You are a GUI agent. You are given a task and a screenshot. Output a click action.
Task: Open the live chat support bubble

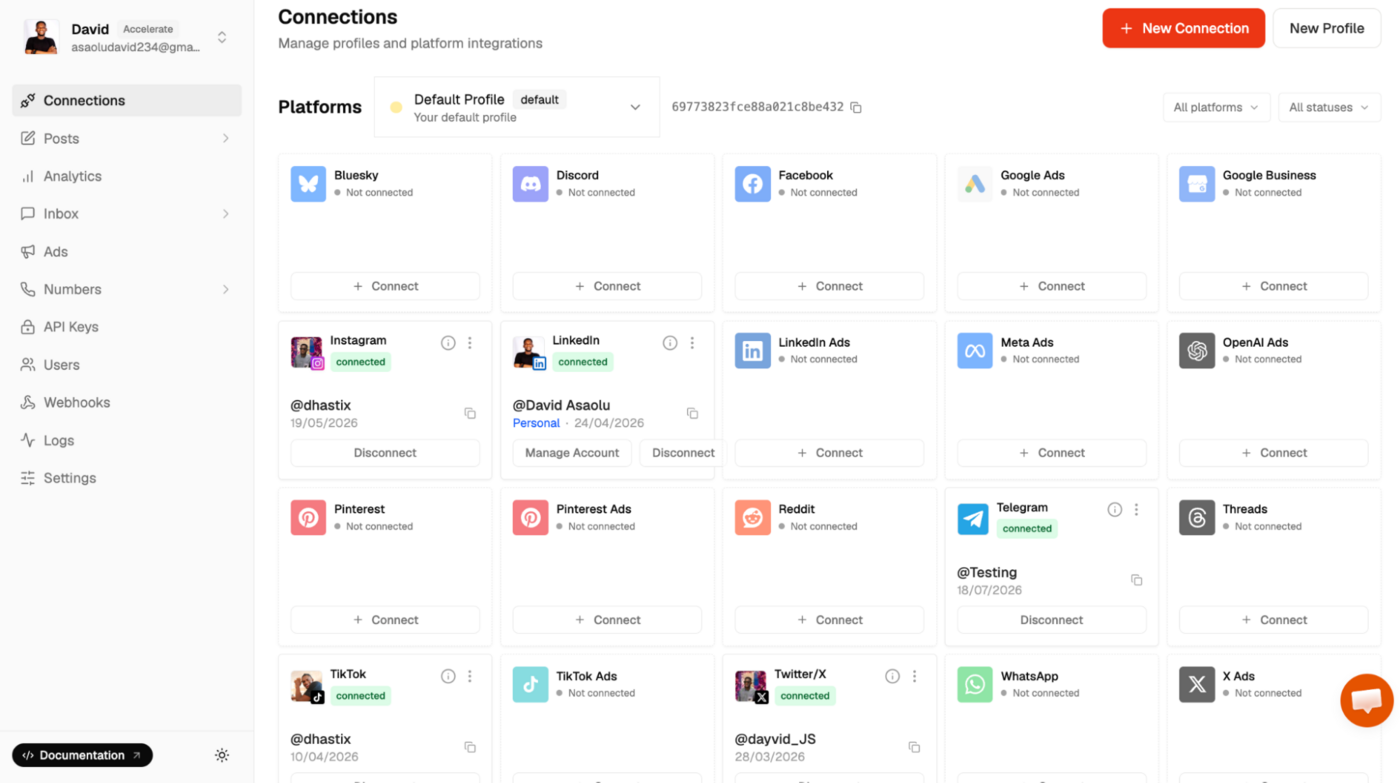[x=1367, y=701]
